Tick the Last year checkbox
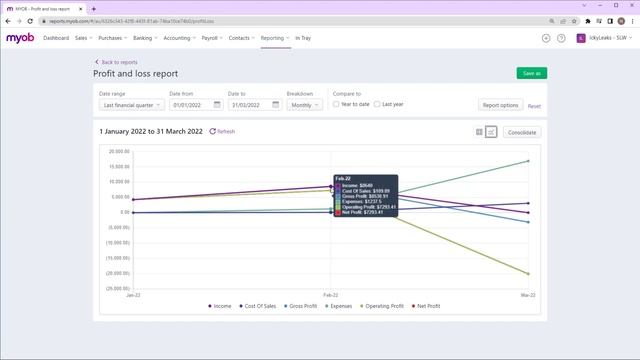640x360 pixels. pyautogui.click(x=377, y=104)
